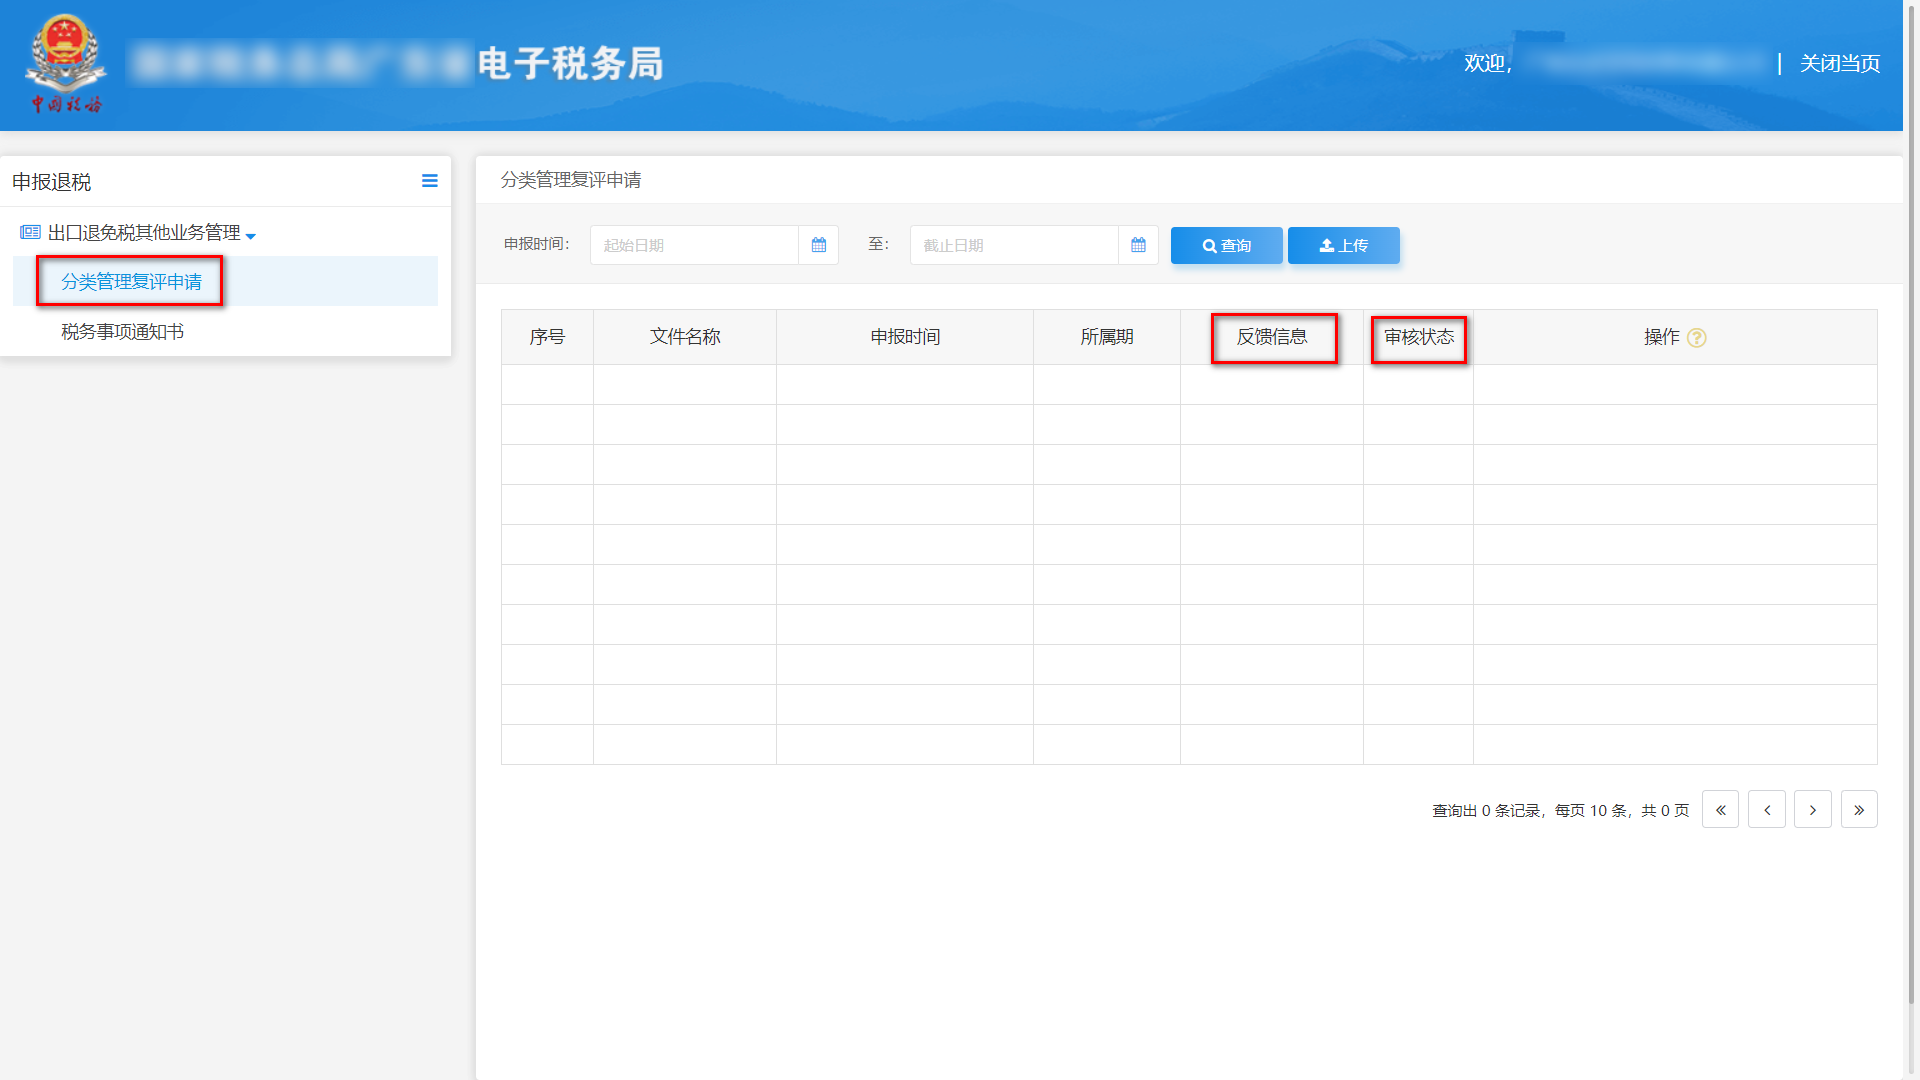Click the 上传 upload button
The height and width of the screenshot is (1080, 1920).
(x=1343, y=245)
